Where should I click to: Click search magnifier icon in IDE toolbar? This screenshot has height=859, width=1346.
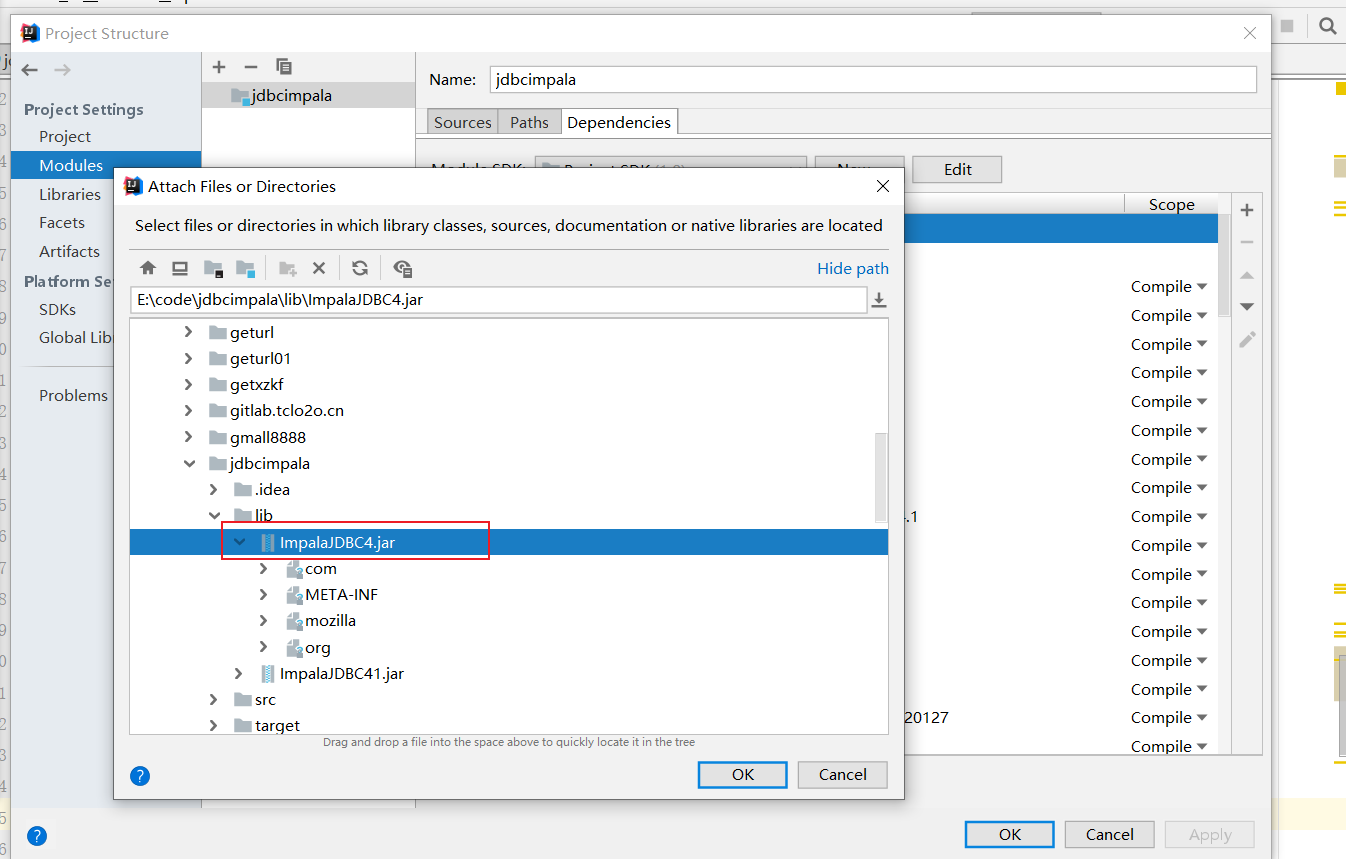[1327, 27]
